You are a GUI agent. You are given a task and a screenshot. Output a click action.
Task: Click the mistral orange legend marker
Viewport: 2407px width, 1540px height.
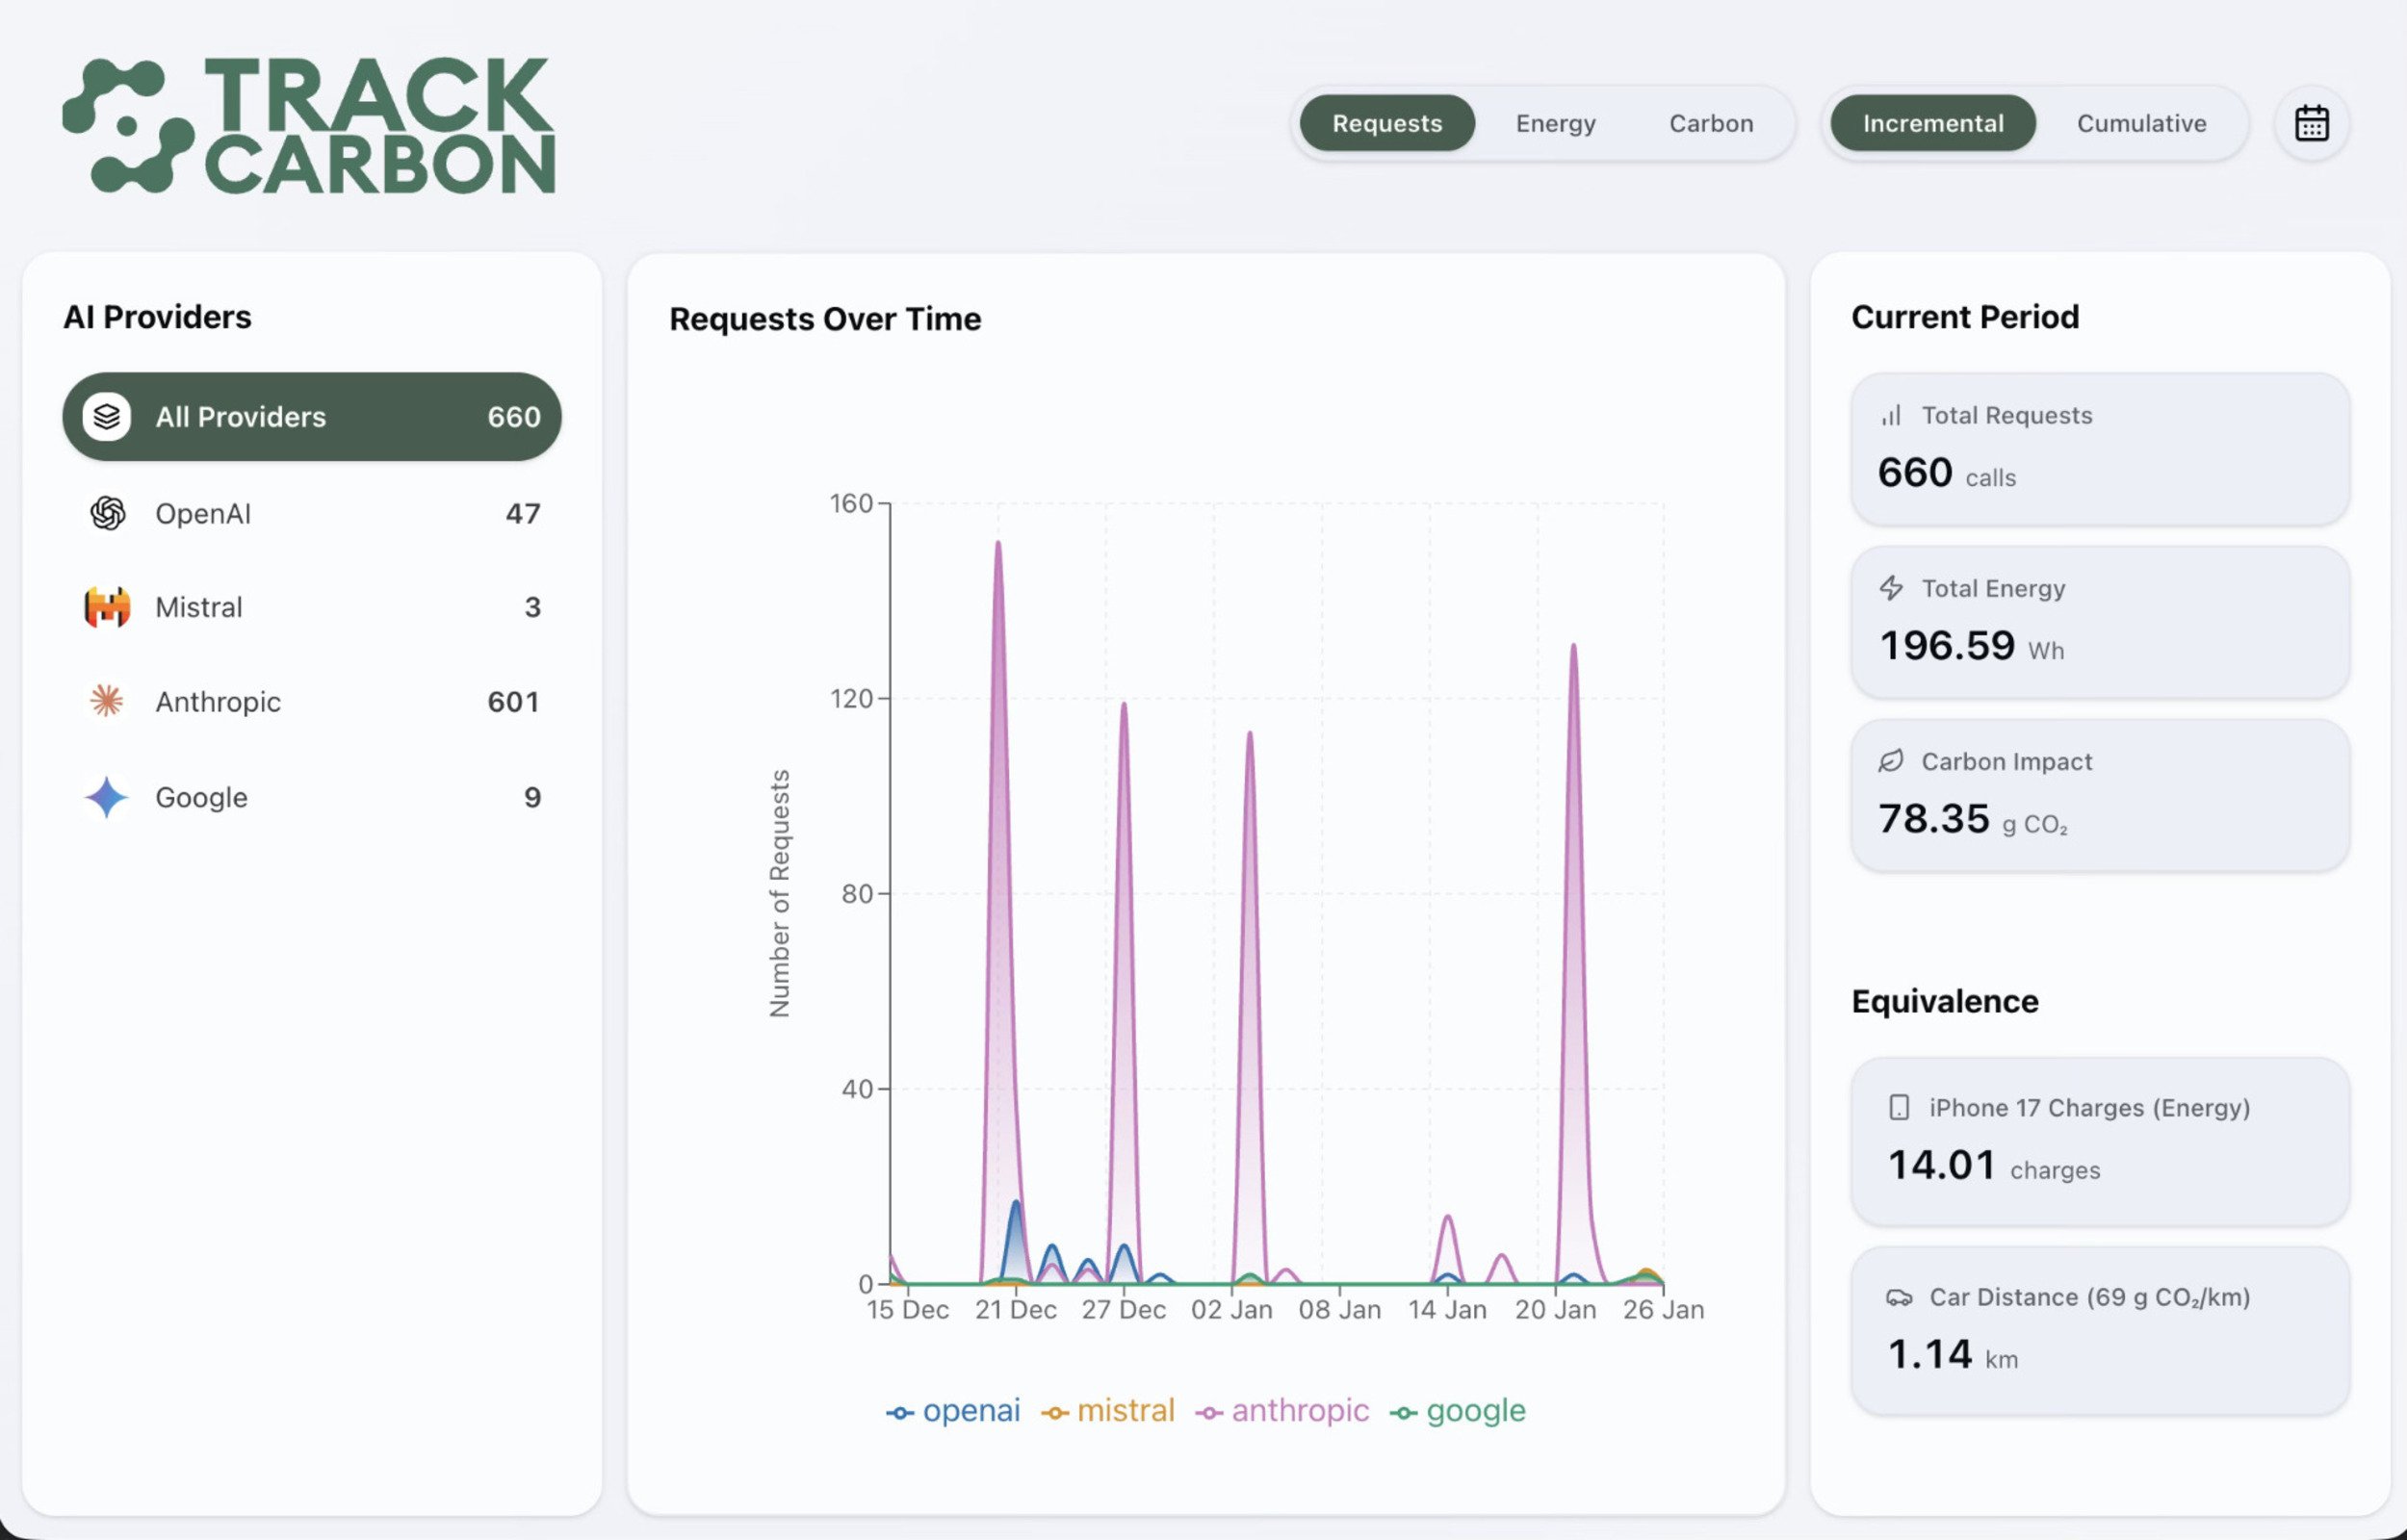(x=1054, y=1413)
